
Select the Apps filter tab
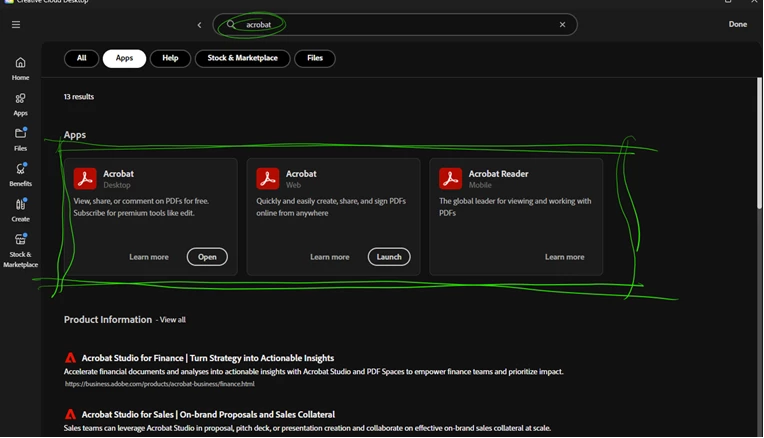pos(124,58)
